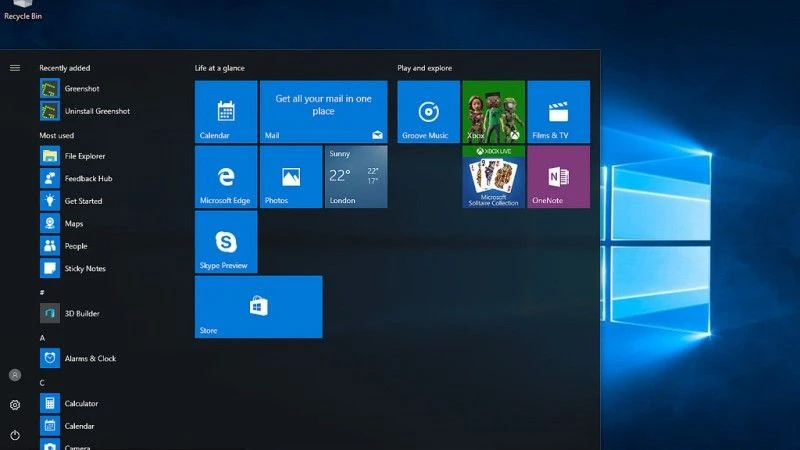Click the '#' letter index header
Screen dimensions: 800x450
[x=42, y=292]
